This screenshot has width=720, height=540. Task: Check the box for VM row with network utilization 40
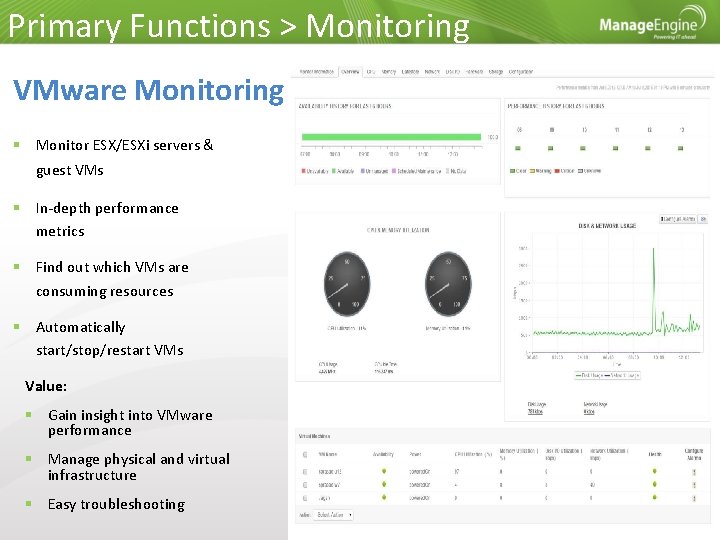[x=305, y=484]
